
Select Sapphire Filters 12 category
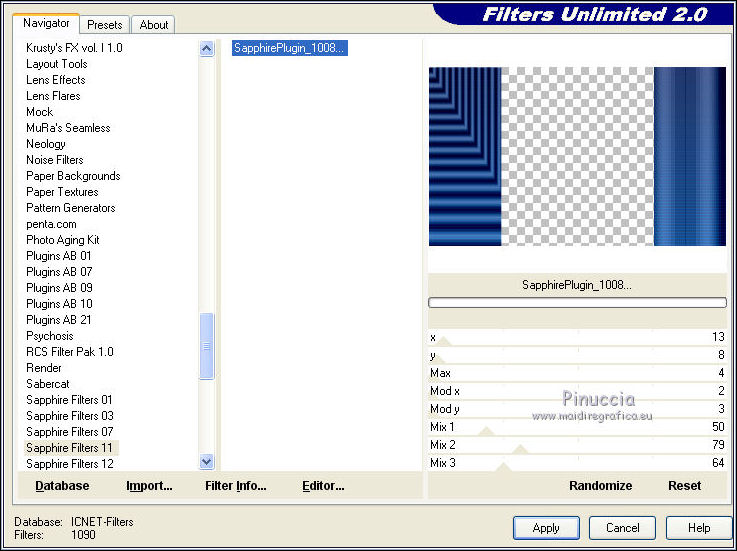[70, 464]
